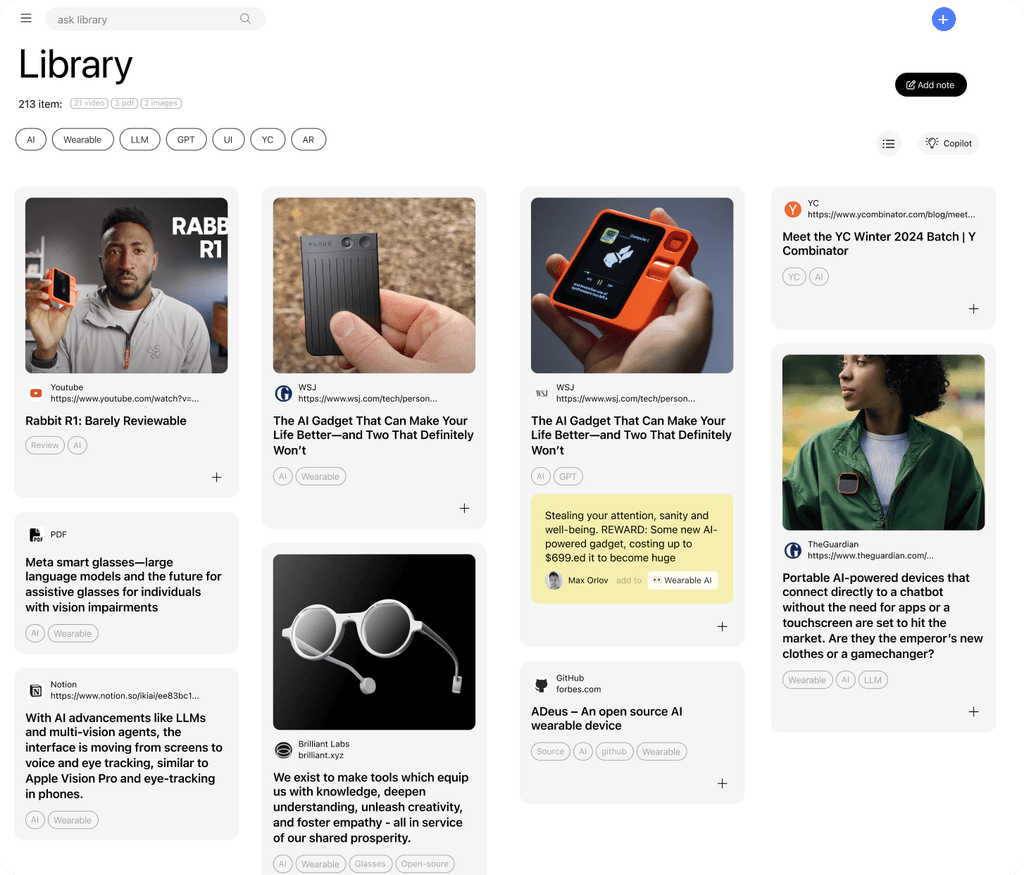This screenshot has height=875, width=1024.
Task: Click Open-source tag on Brilliant Labs card
Action: point(424,864)
